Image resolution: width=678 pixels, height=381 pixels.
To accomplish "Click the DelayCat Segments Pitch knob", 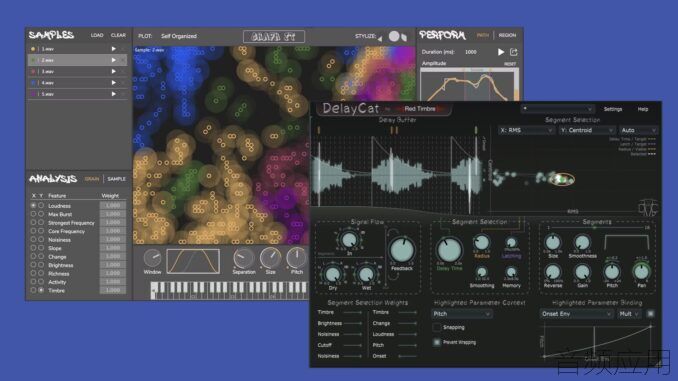I will [x=612, y=272].
